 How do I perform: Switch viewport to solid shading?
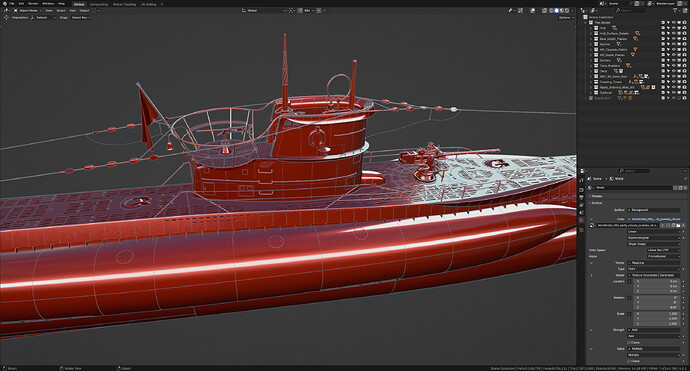coord(556,11)
